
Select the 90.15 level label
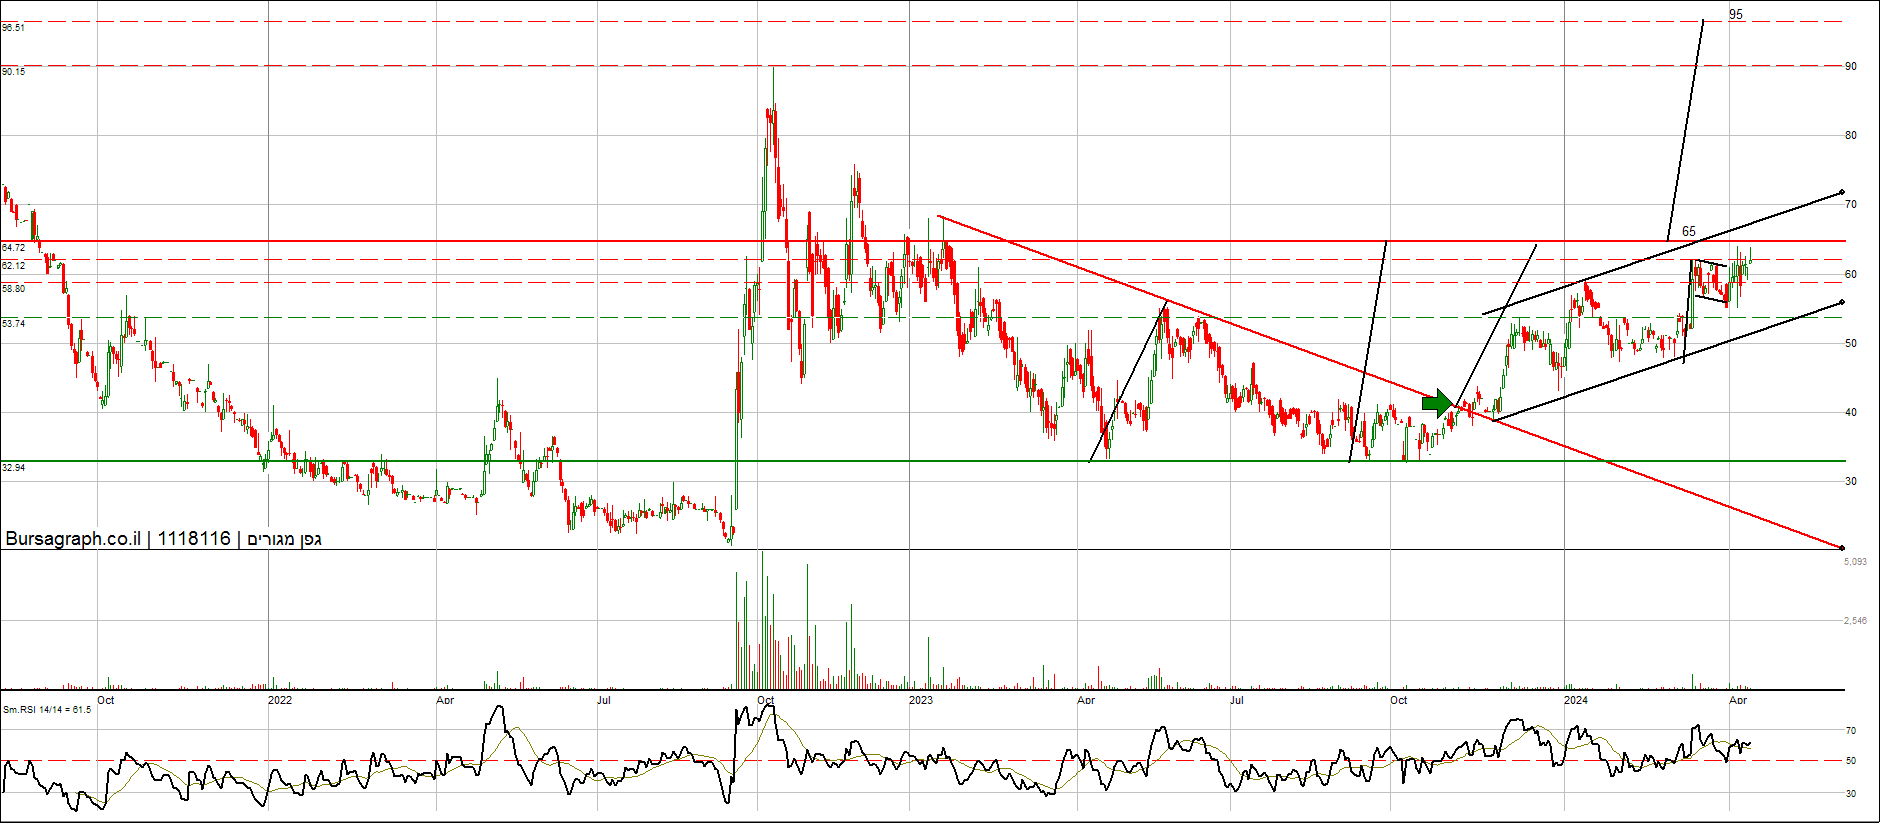[13, 72]
